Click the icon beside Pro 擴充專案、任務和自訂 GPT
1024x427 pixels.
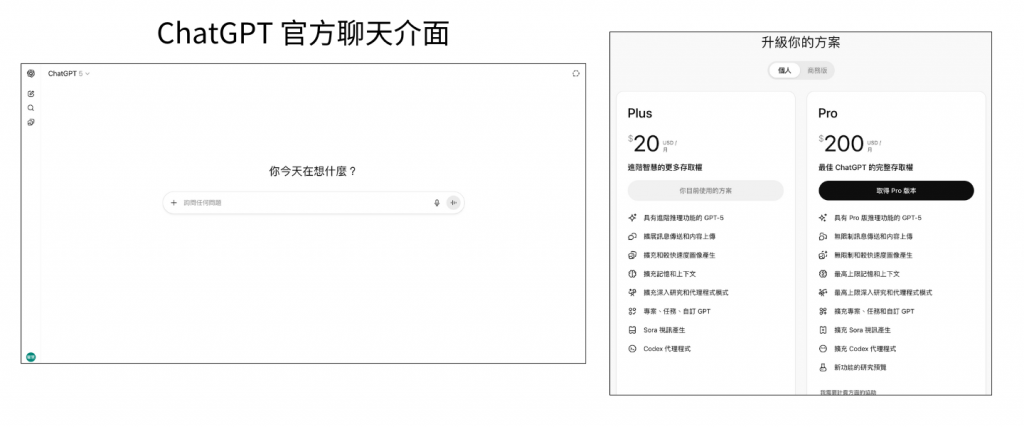pyautogui.click(x=823, y=311)
